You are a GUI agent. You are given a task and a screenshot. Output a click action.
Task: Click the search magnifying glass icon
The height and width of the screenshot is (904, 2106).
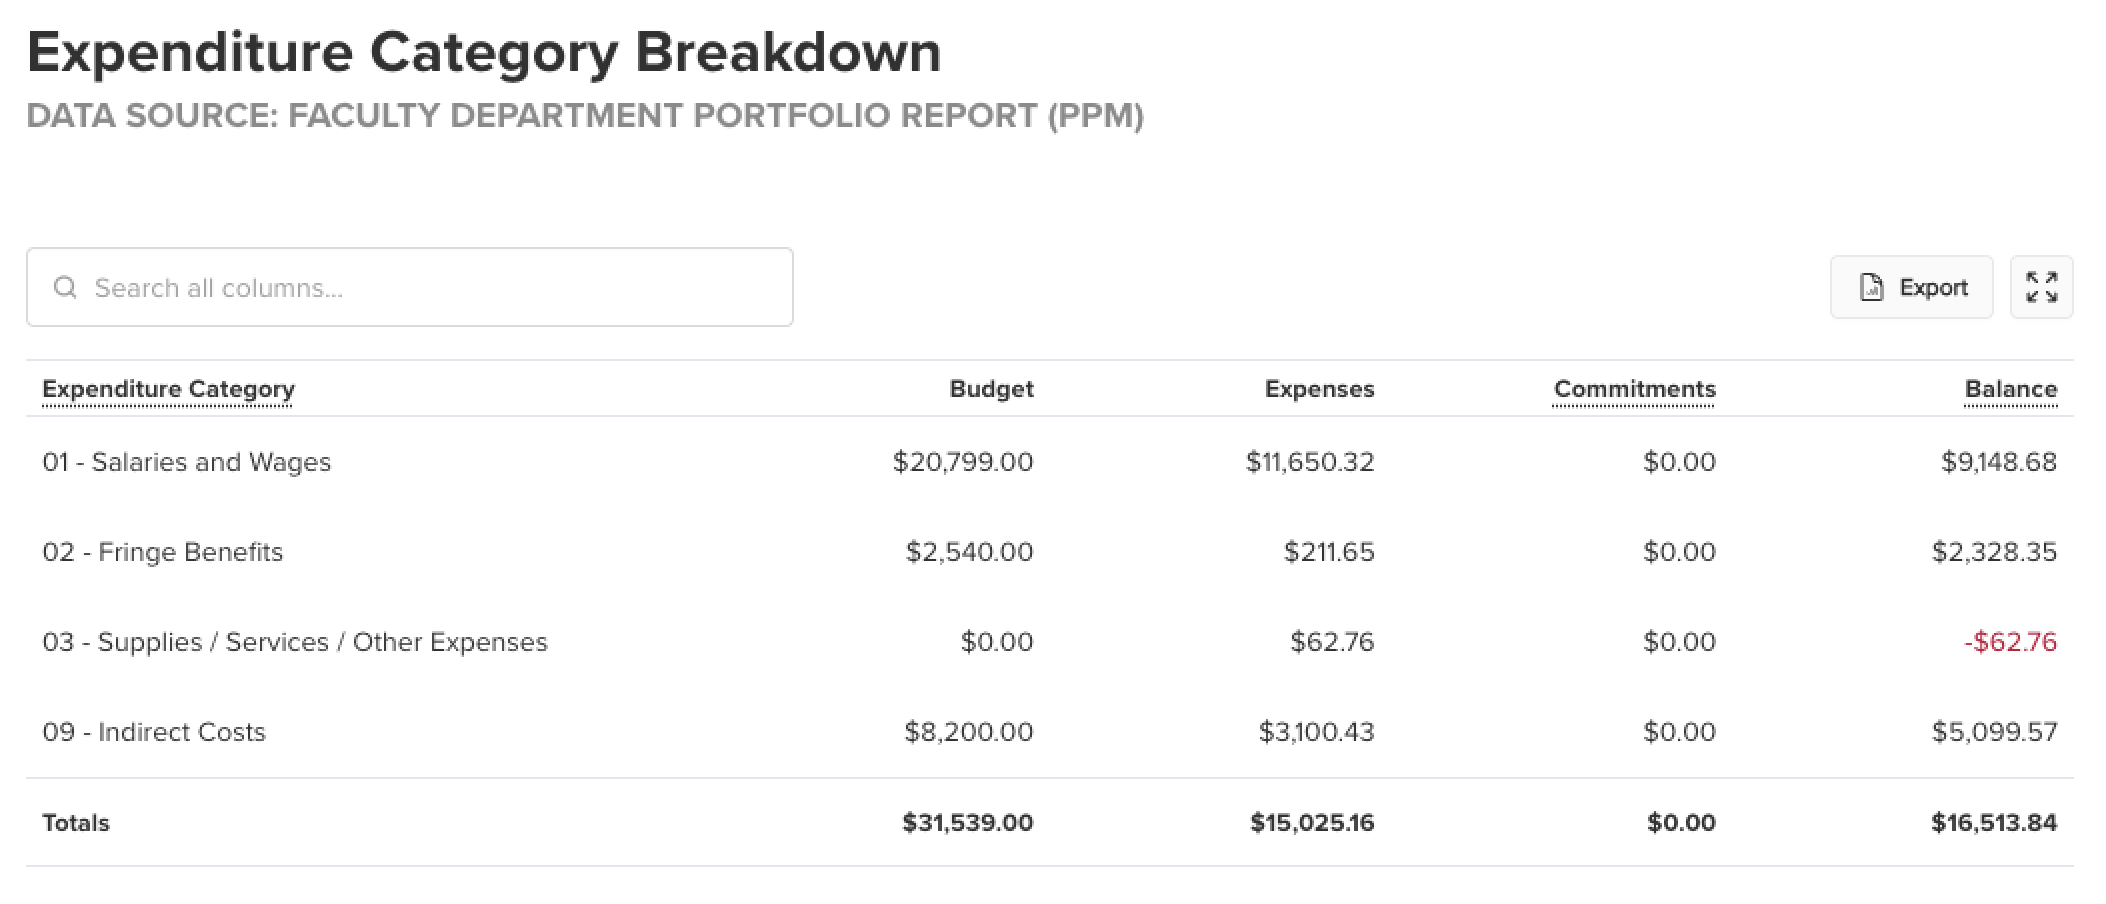[x=66, y=287]
